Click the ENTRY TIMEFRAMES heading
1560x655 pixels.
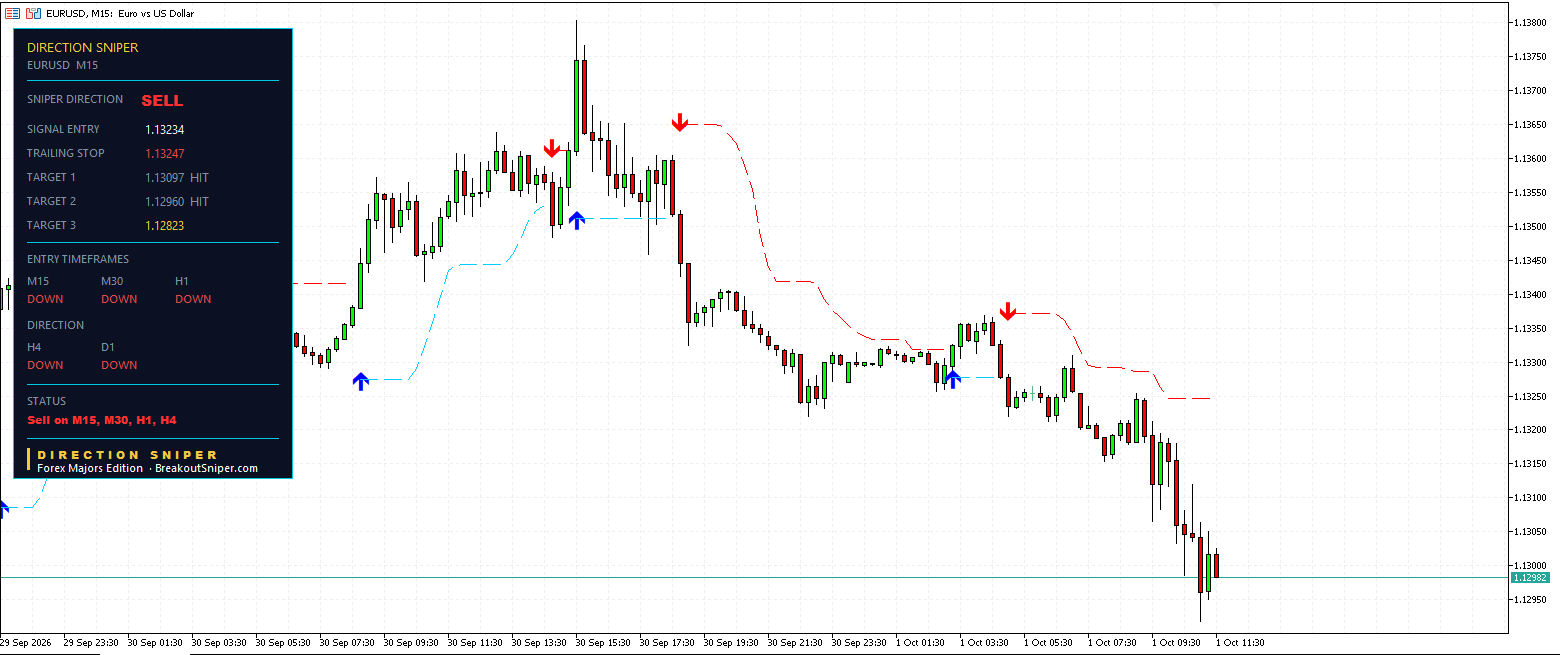coord(78,259)
